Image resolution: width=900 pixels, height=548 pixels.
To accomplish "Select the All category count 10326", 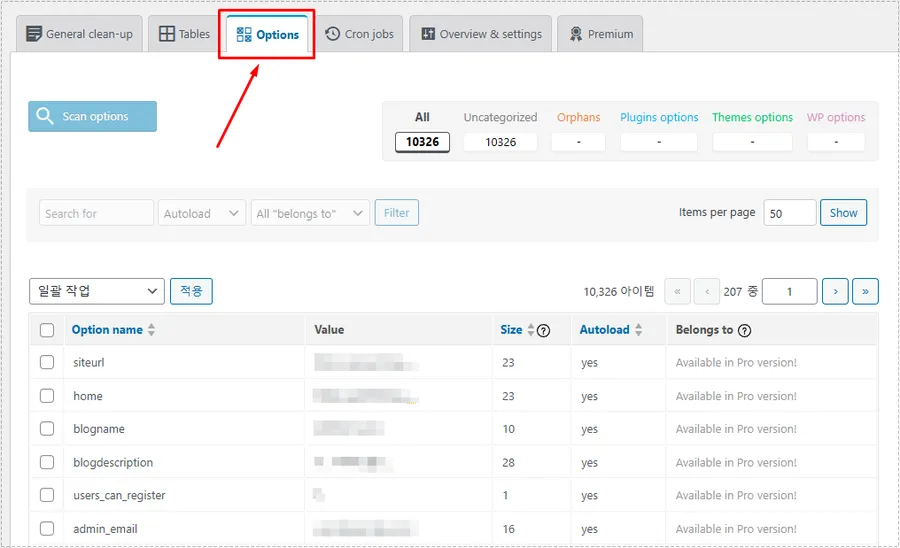I will click(x=422, y=142).
